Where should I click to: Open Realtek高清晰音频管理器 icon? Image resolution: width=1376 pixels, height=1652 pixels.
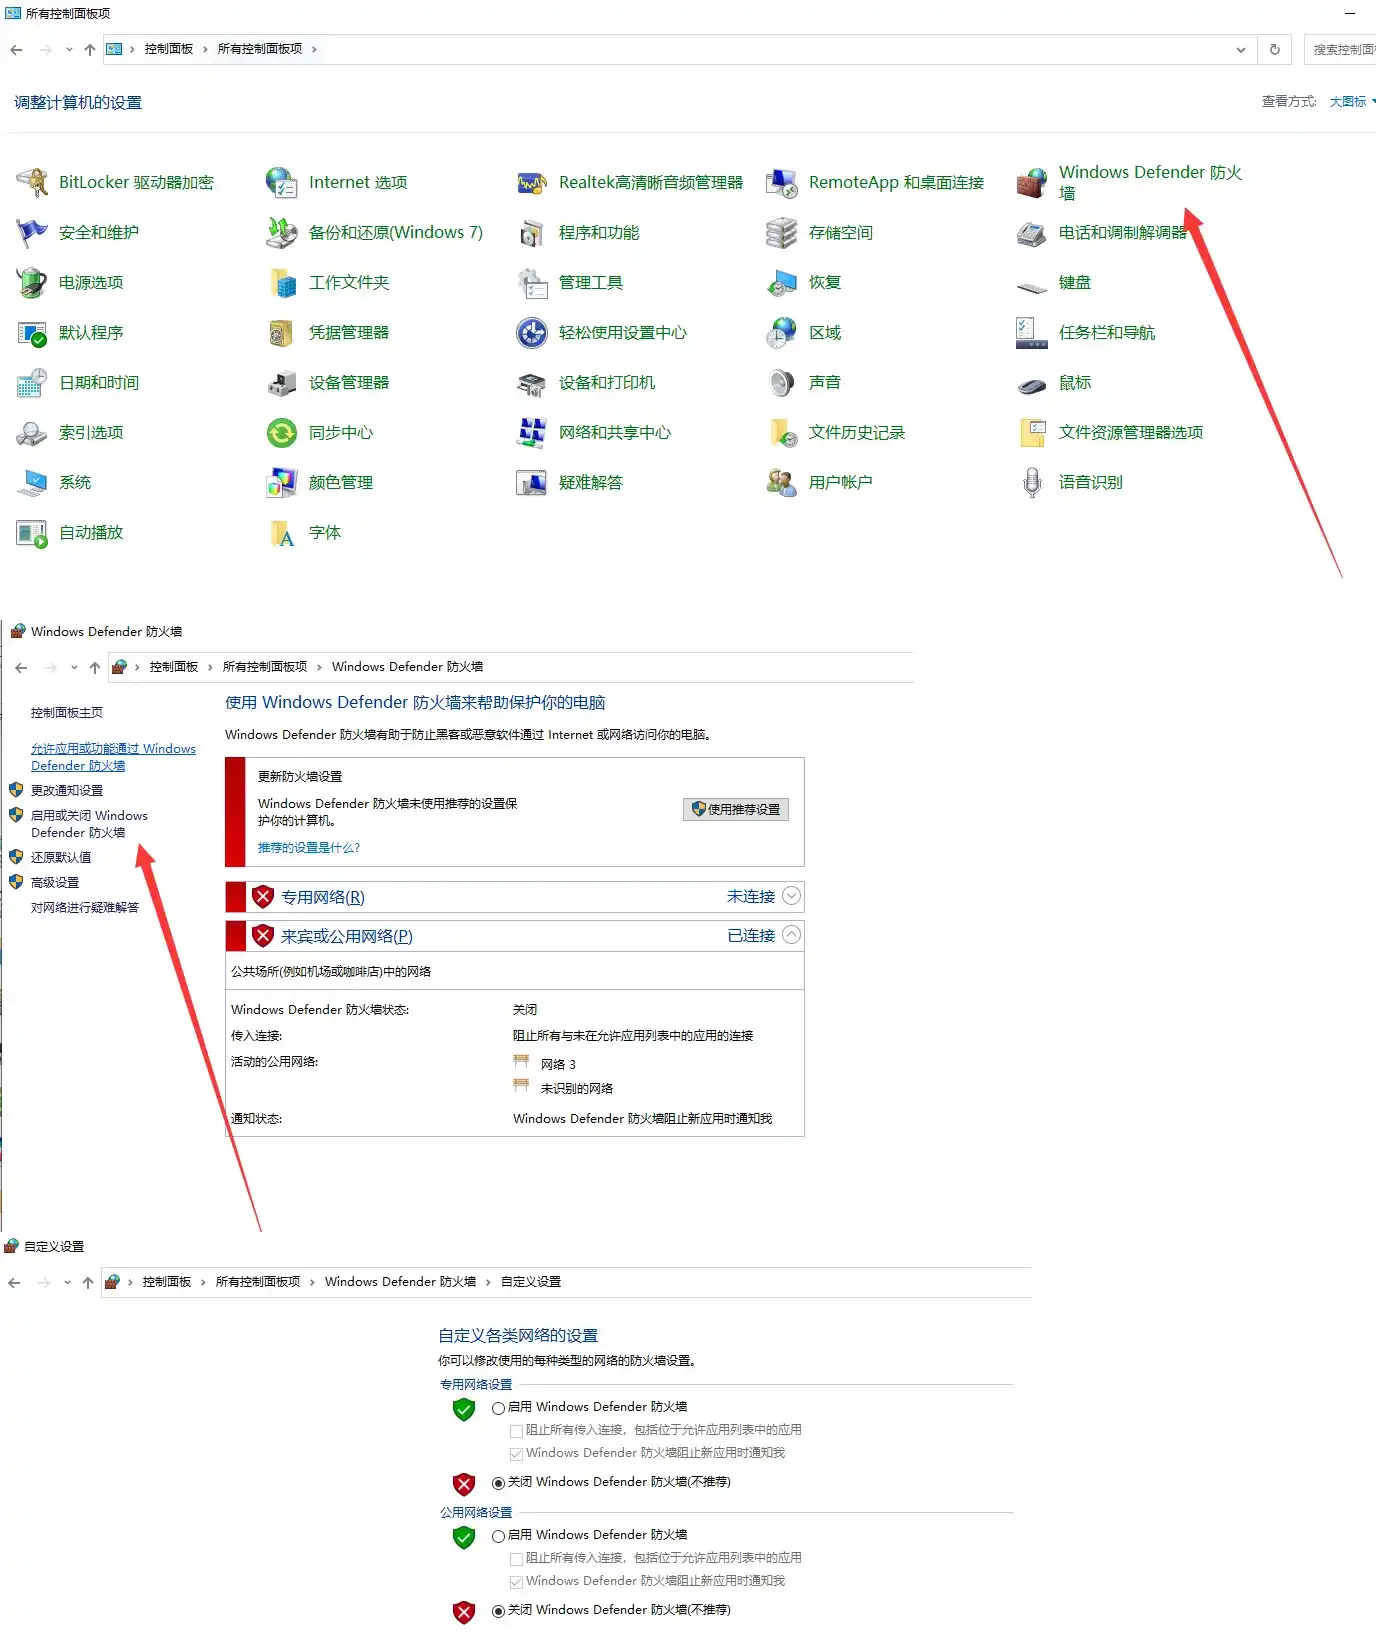click(x=532, y=183)
